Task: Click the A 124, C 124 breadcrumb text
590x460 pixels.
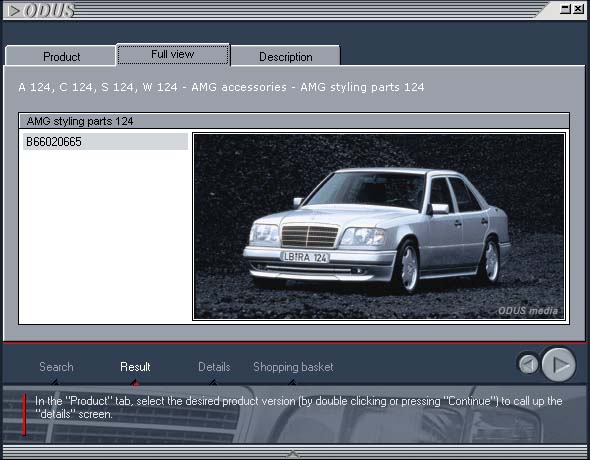Action: click(221, 87)
